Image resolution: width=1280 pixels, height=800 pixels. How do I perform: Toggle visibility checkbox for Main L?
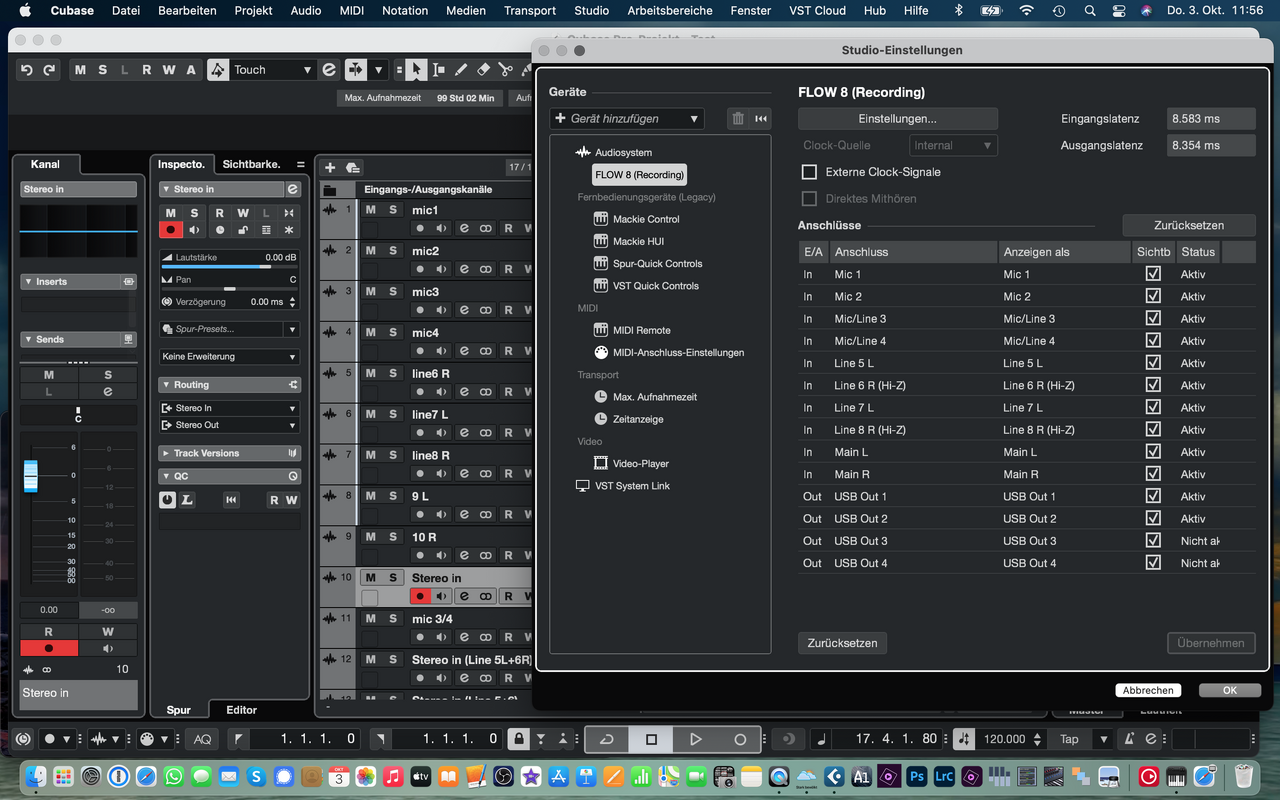coord(1153,452)
